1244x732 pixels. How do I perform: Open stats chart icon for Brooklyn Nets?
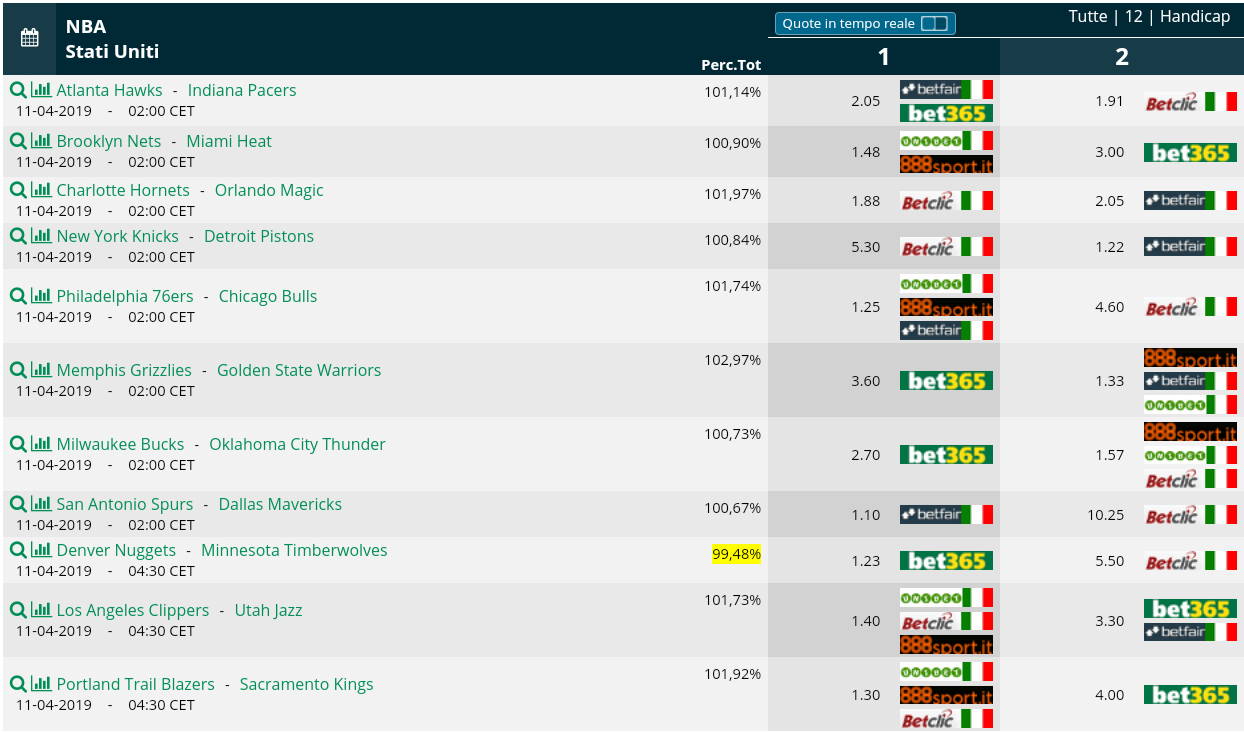pos(41,141)
